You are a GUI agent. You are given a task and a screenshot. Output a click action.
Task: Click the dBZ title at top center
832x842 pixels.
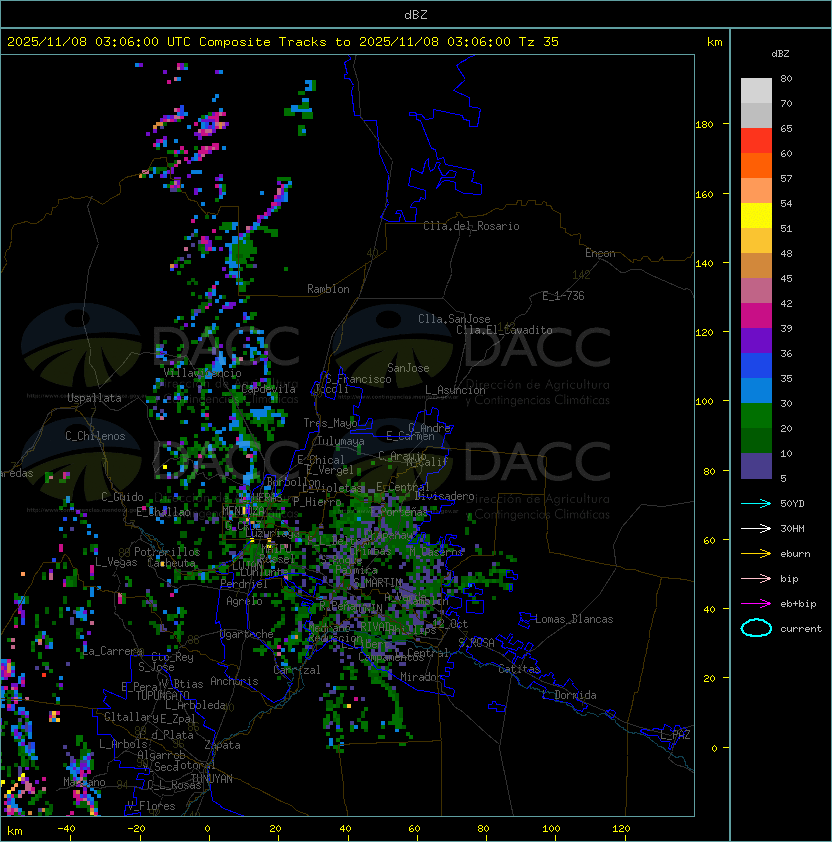416,14
